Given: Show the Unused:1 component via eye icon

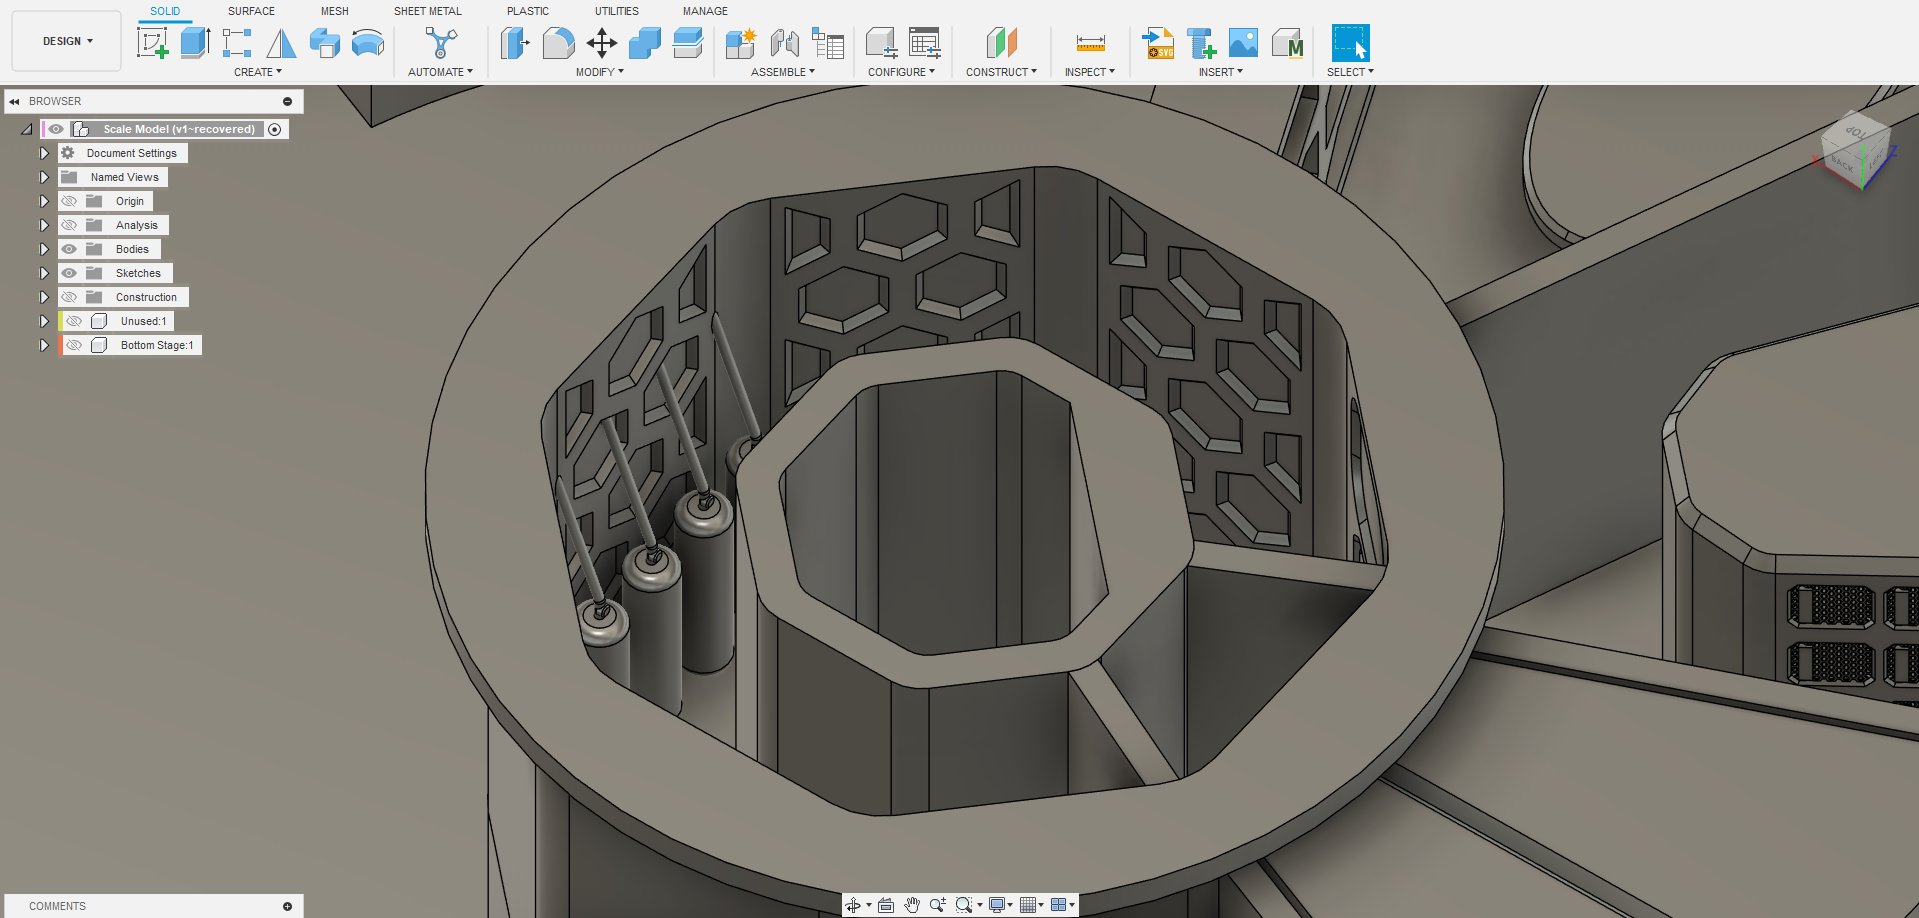Looking at the screenshot, I should (x=74, y=321).
